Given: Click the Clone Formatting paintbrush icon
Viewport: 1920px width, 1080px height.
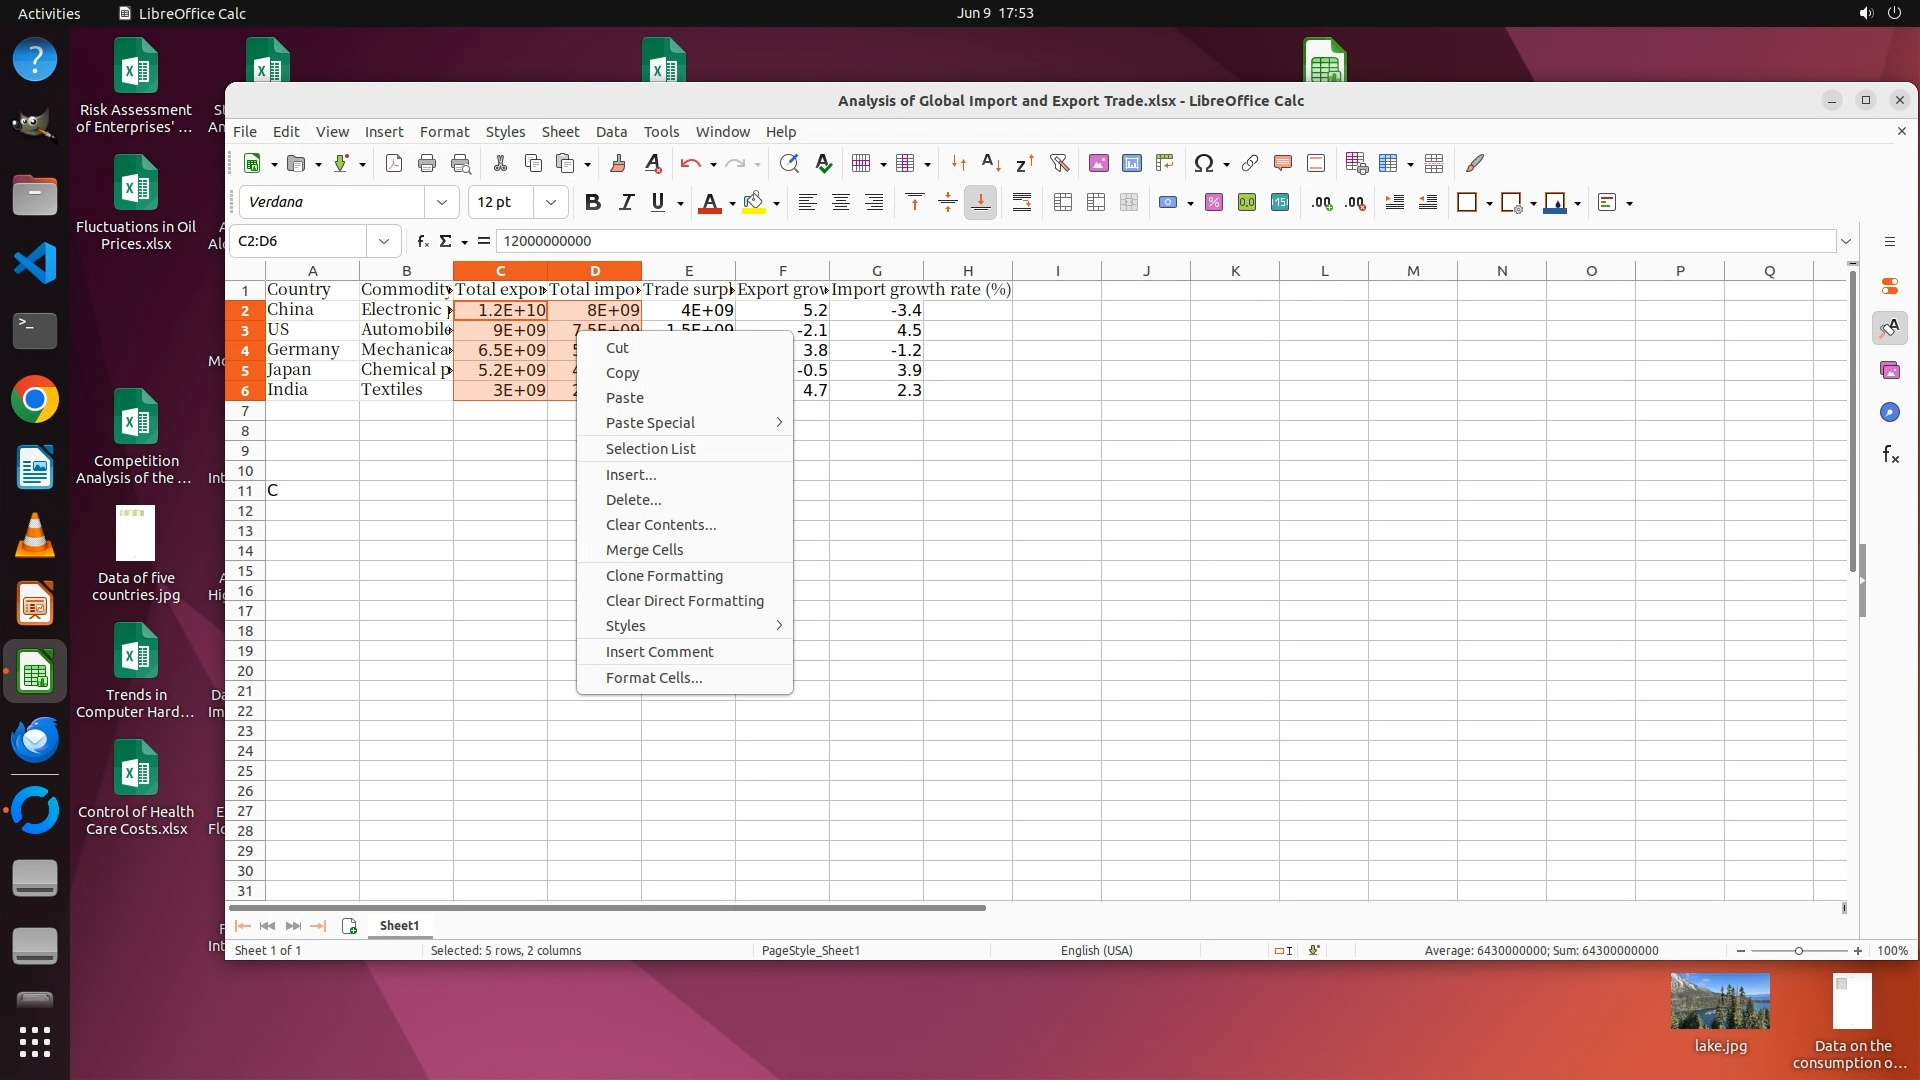Looking at the screenshot, I should click(617, 163).
